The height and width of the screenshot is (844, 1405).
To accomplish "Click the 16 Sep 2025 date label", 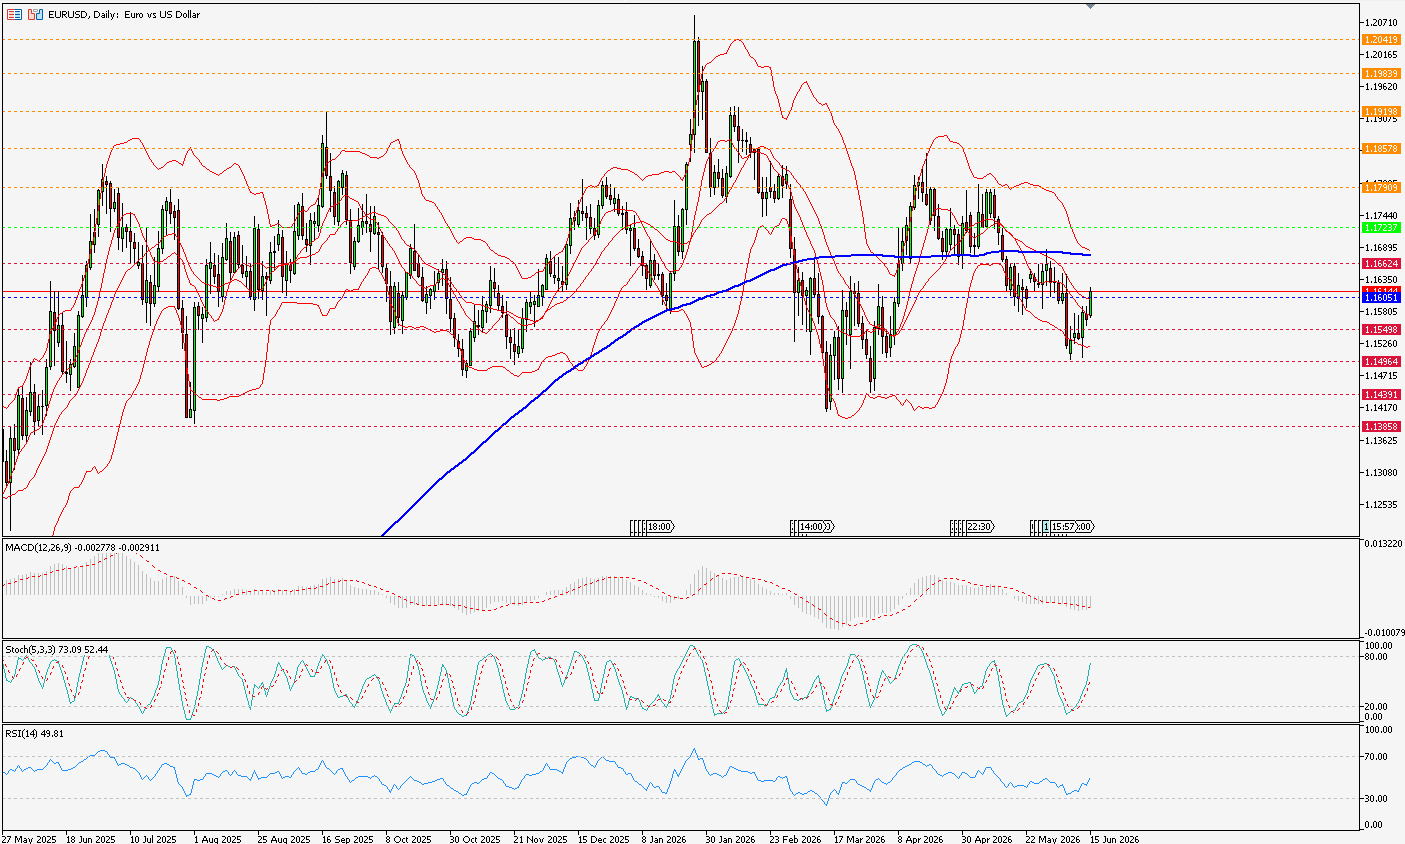I will [350, 839].
